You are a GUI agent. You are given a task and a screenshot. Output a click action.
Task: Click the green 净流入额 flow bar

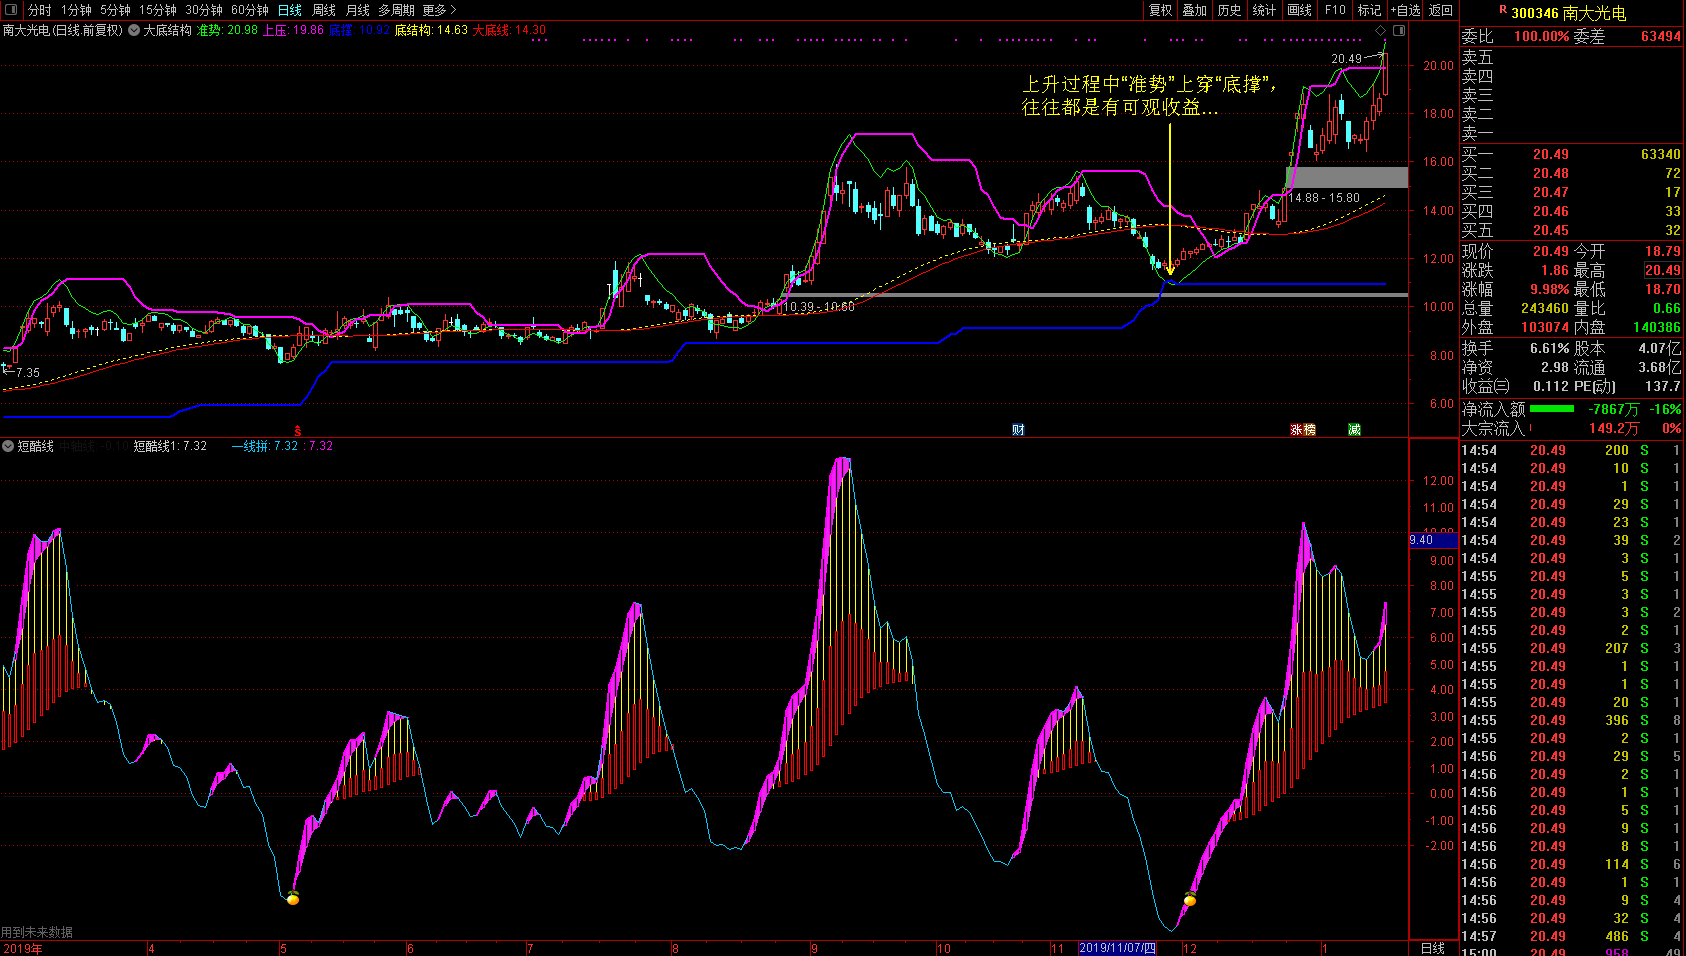[x=1551, y=409]
